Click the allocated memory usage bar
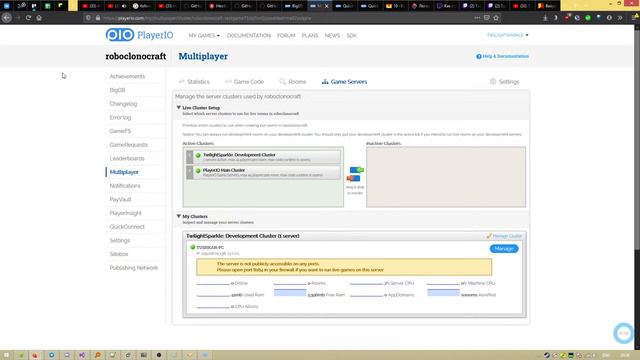The width and height of the screenshot is (640, 360). click(443, 293)
